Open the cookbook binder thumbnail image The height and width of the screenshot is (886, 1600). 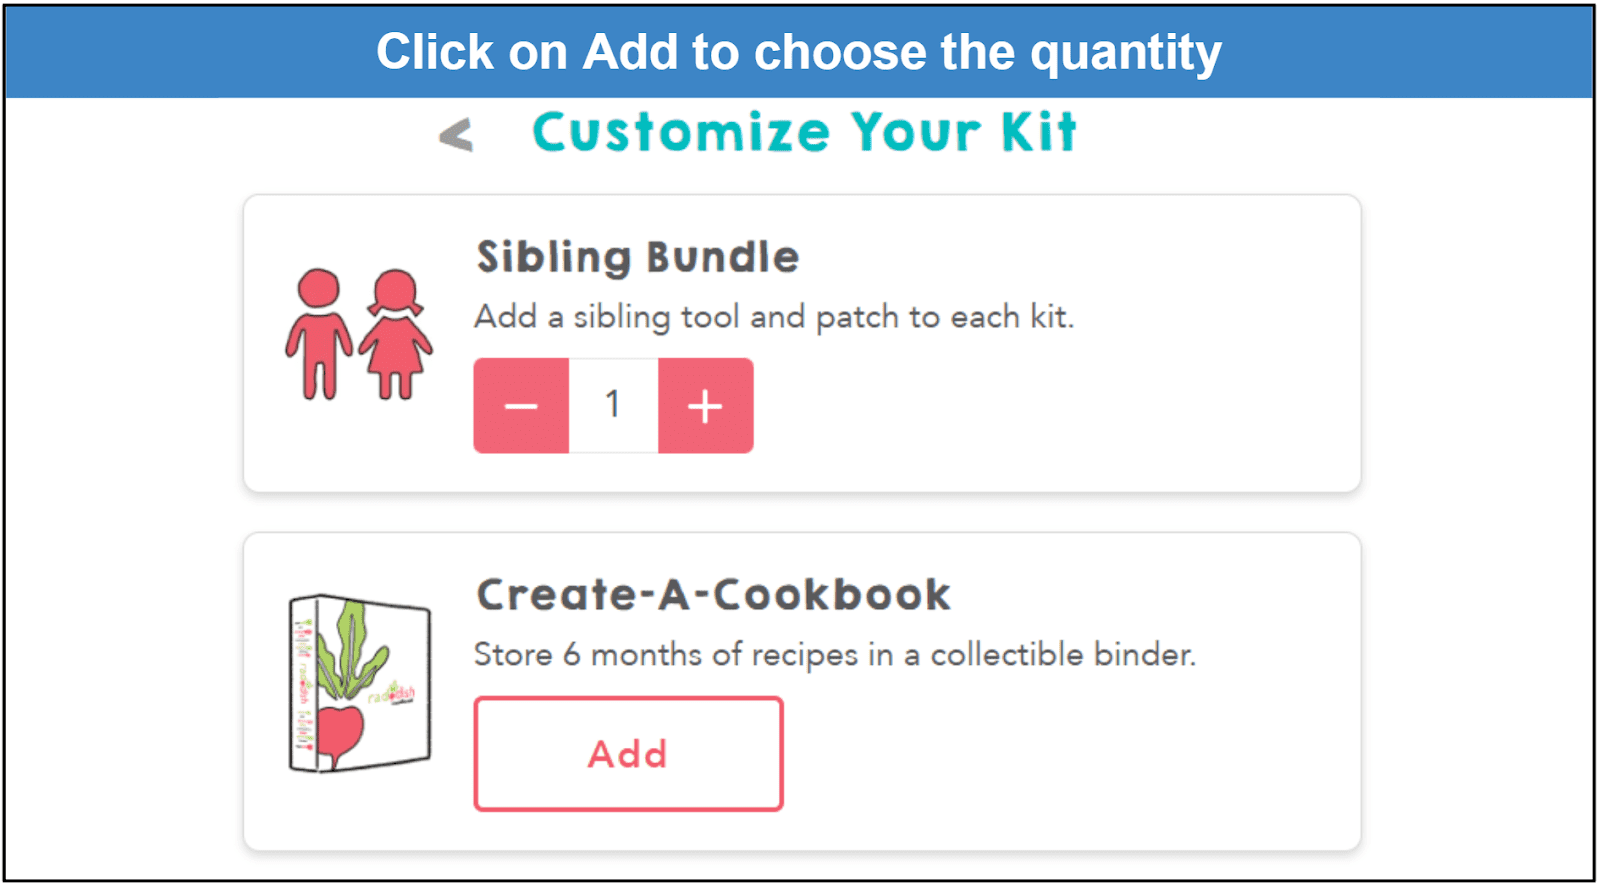click(360, 684)
